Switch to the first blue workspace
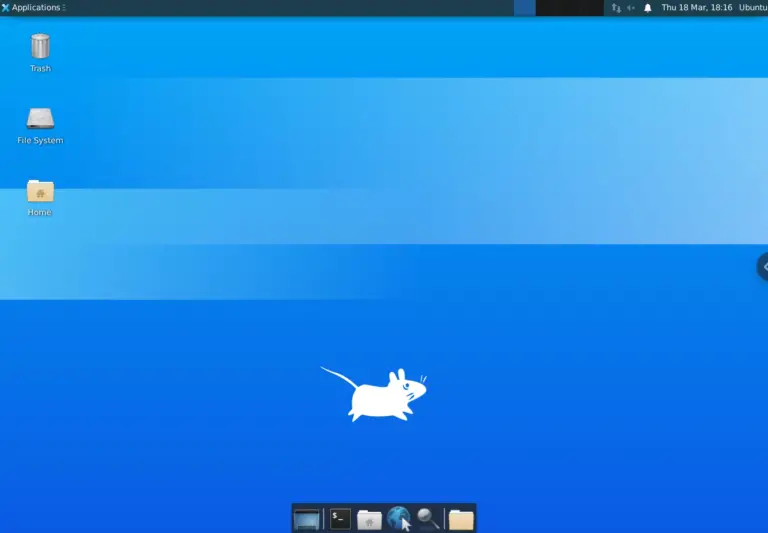768x533 pixels. 525,8
